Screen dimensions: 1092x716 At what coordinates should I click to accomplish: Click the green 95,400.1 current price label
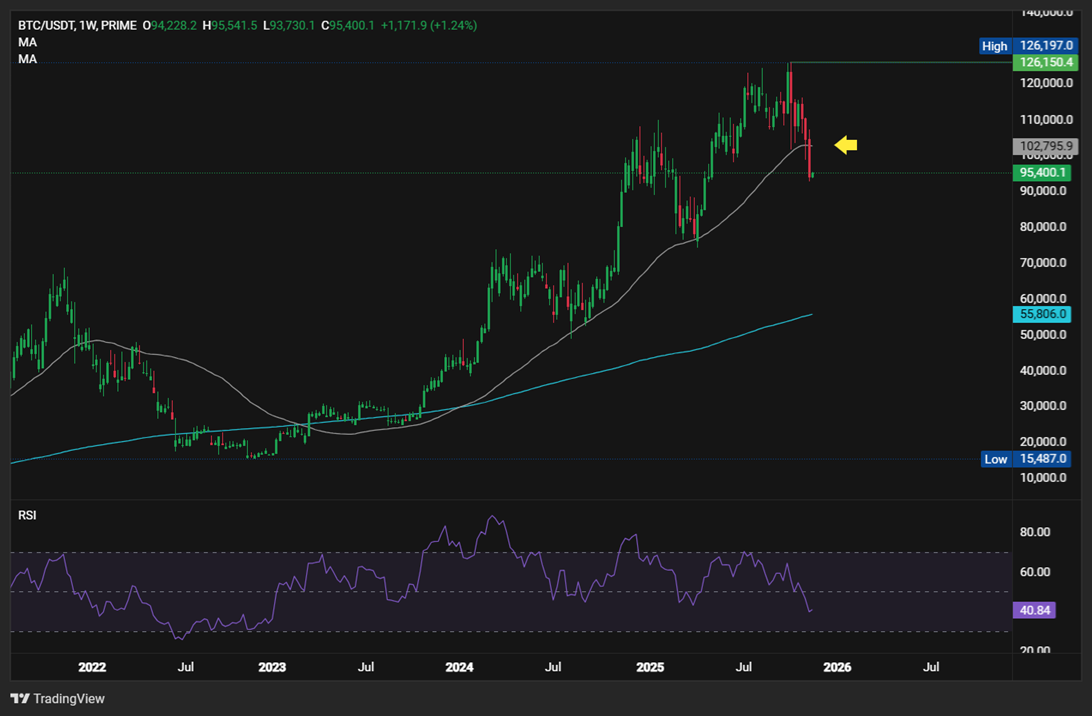click(1043, 172)
